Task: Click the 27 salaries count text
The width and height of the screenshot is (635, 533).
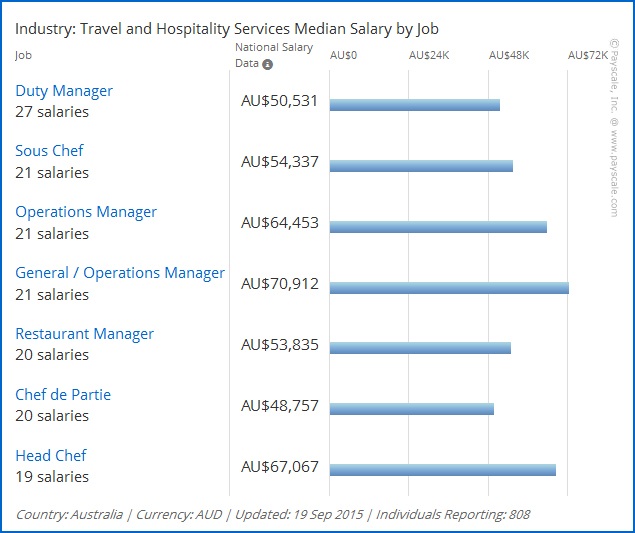Action: pyautogui.click(x=52, y=112)
